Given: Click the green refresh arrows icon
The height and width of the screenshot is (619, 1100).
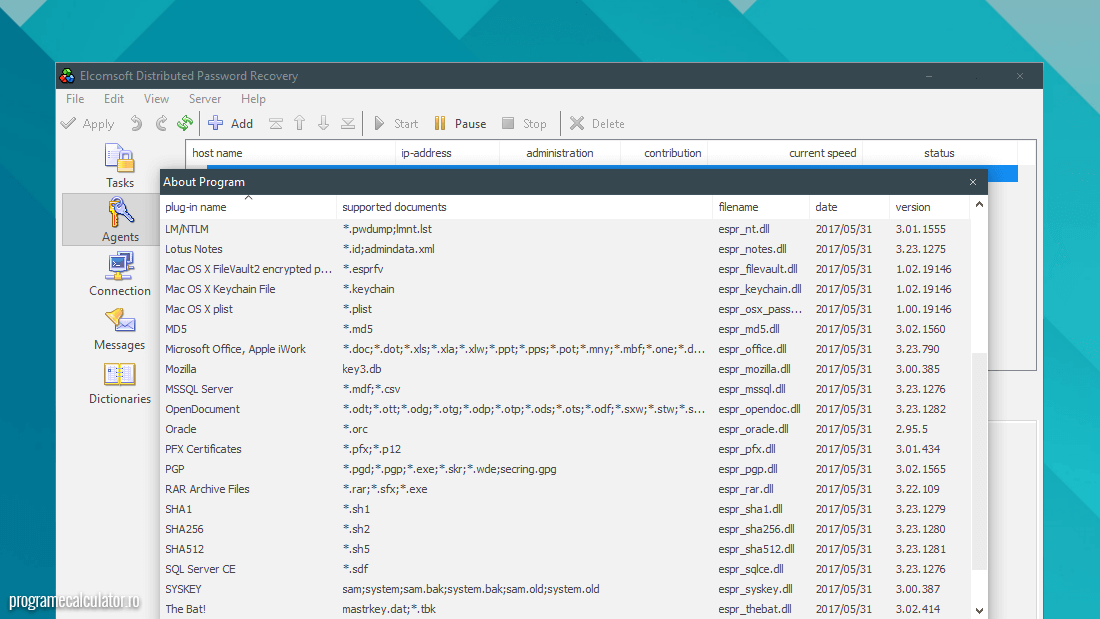Looking at the screenshot, I should click(x=185, y=123).
